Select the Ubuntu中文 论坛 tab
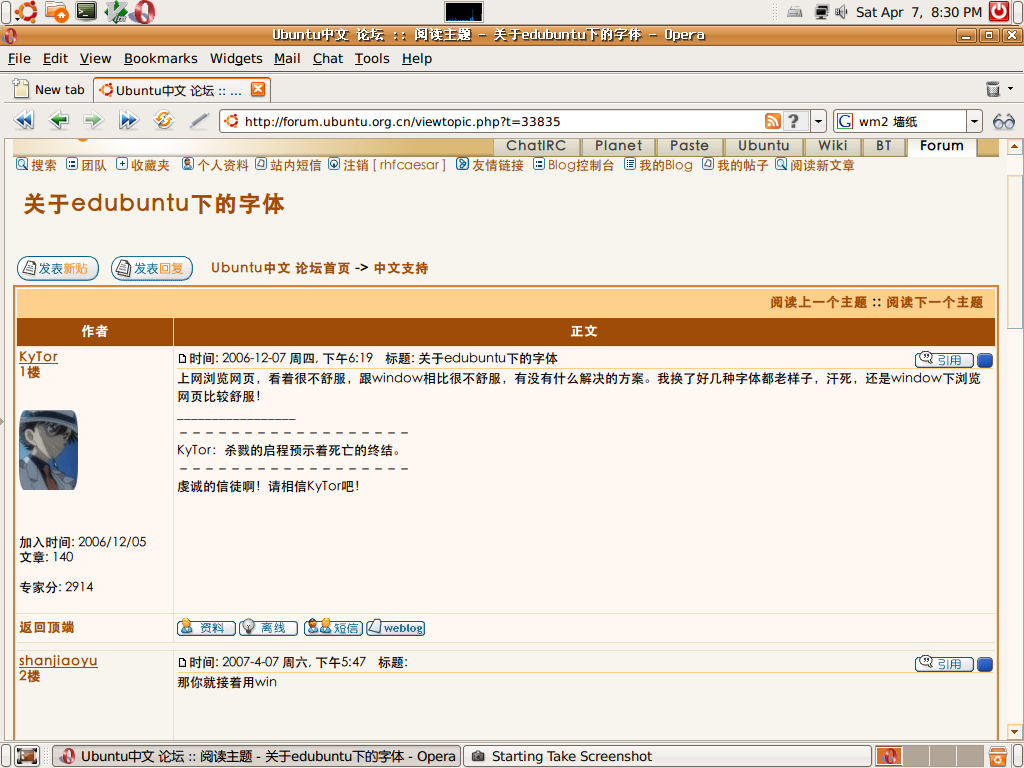This screenshot has height=768, width=1024. (182, 90)
